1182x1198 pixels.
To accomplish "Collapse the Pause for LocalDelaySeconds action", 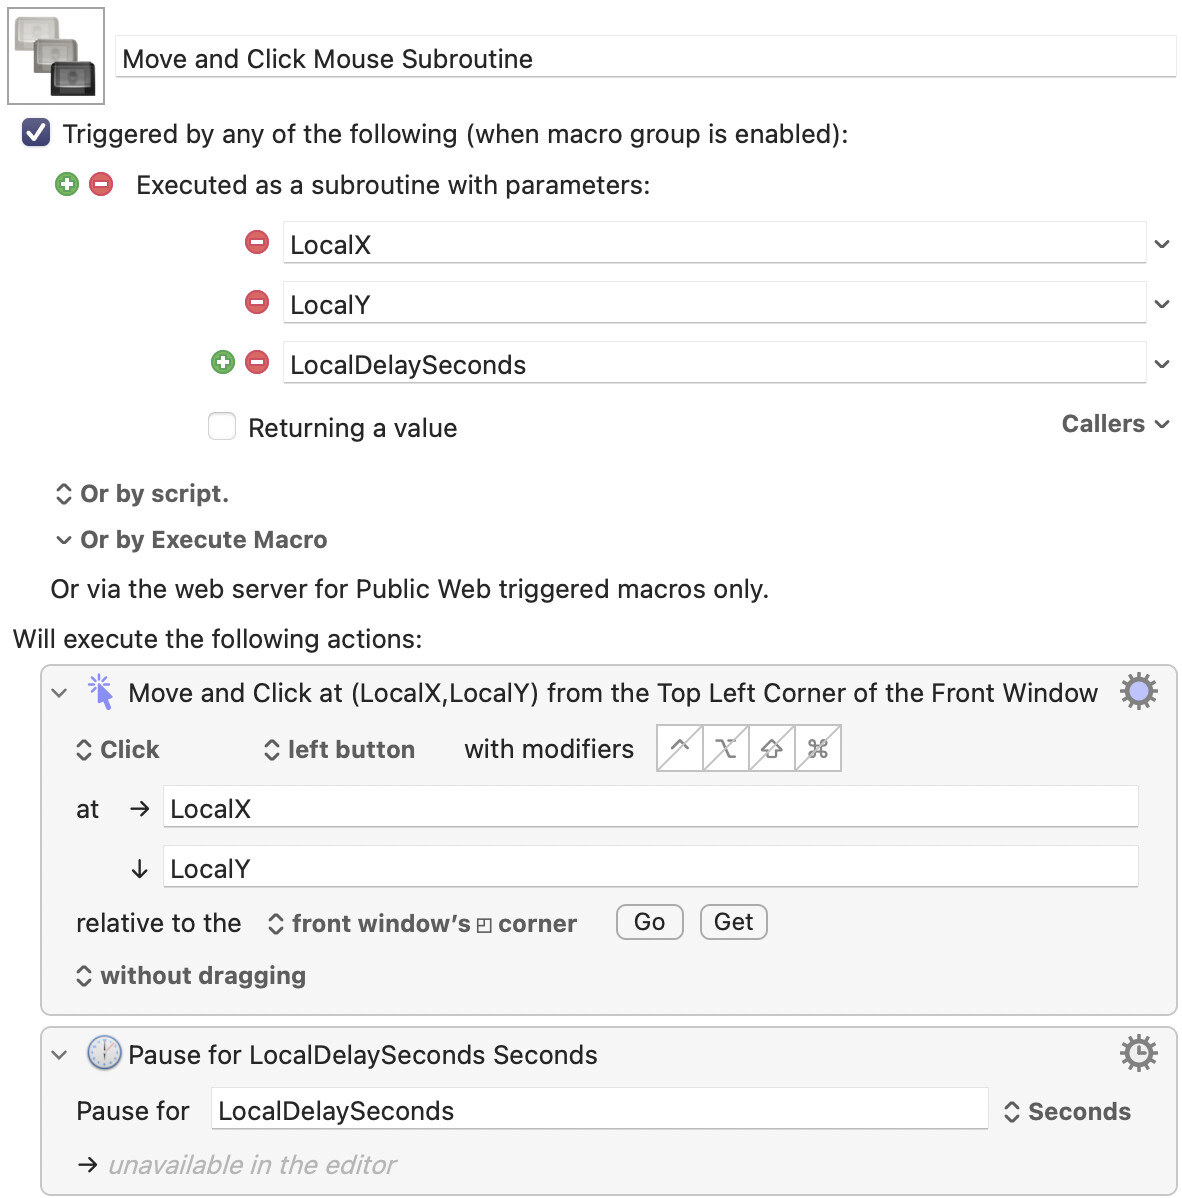I will [59, 1055].
